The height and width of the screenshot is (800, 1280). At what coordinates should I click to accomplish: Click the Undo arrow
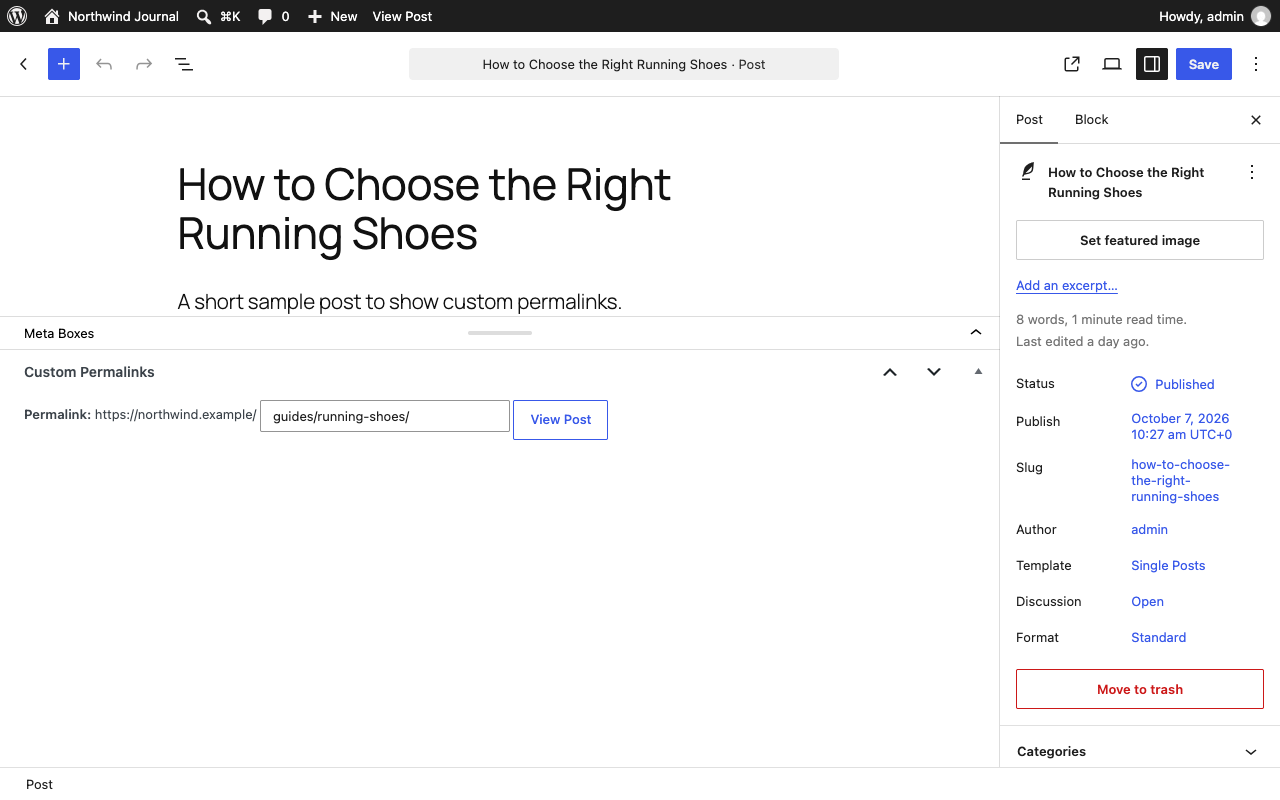104,64
